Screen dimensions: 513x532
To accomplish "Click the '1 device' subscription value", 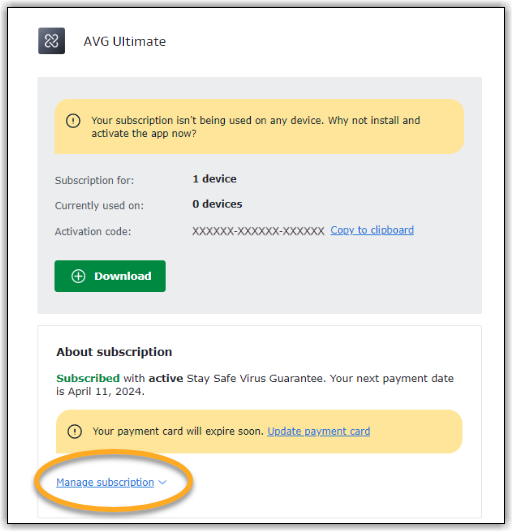I will click(214, 179).
